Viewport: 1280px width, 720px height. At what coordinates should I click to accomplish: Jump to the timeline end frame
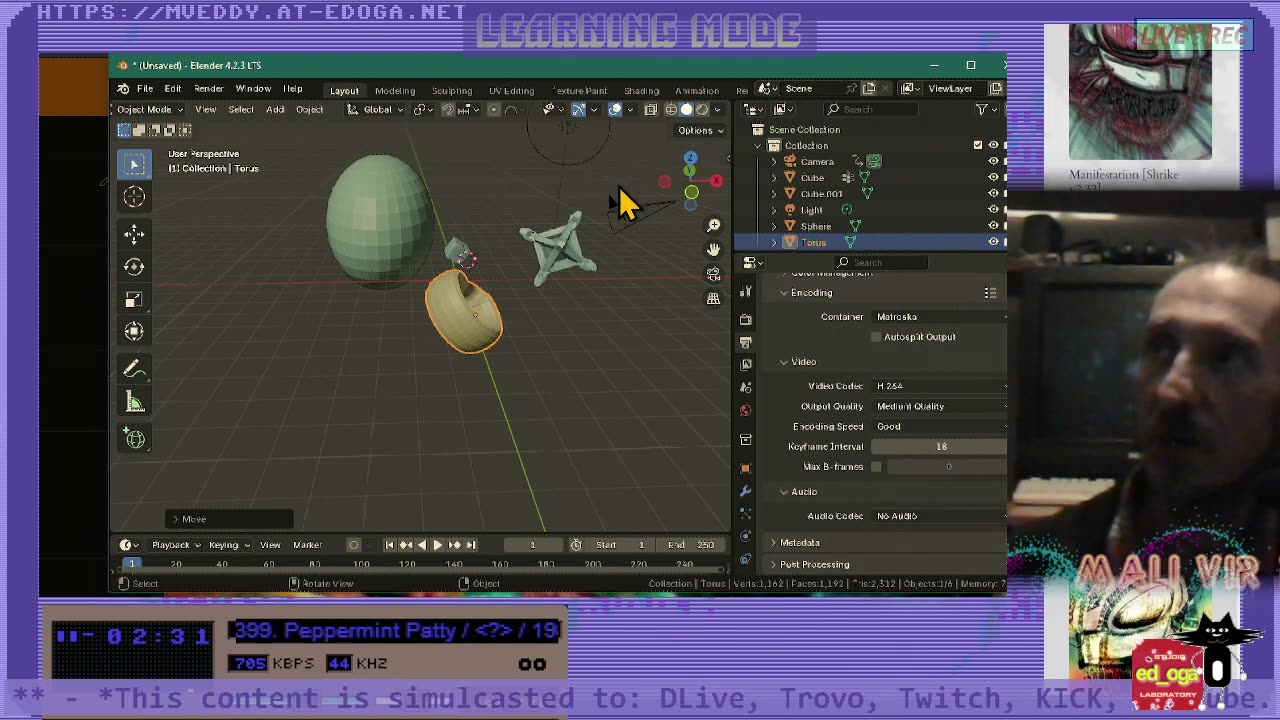click(471, 545)
